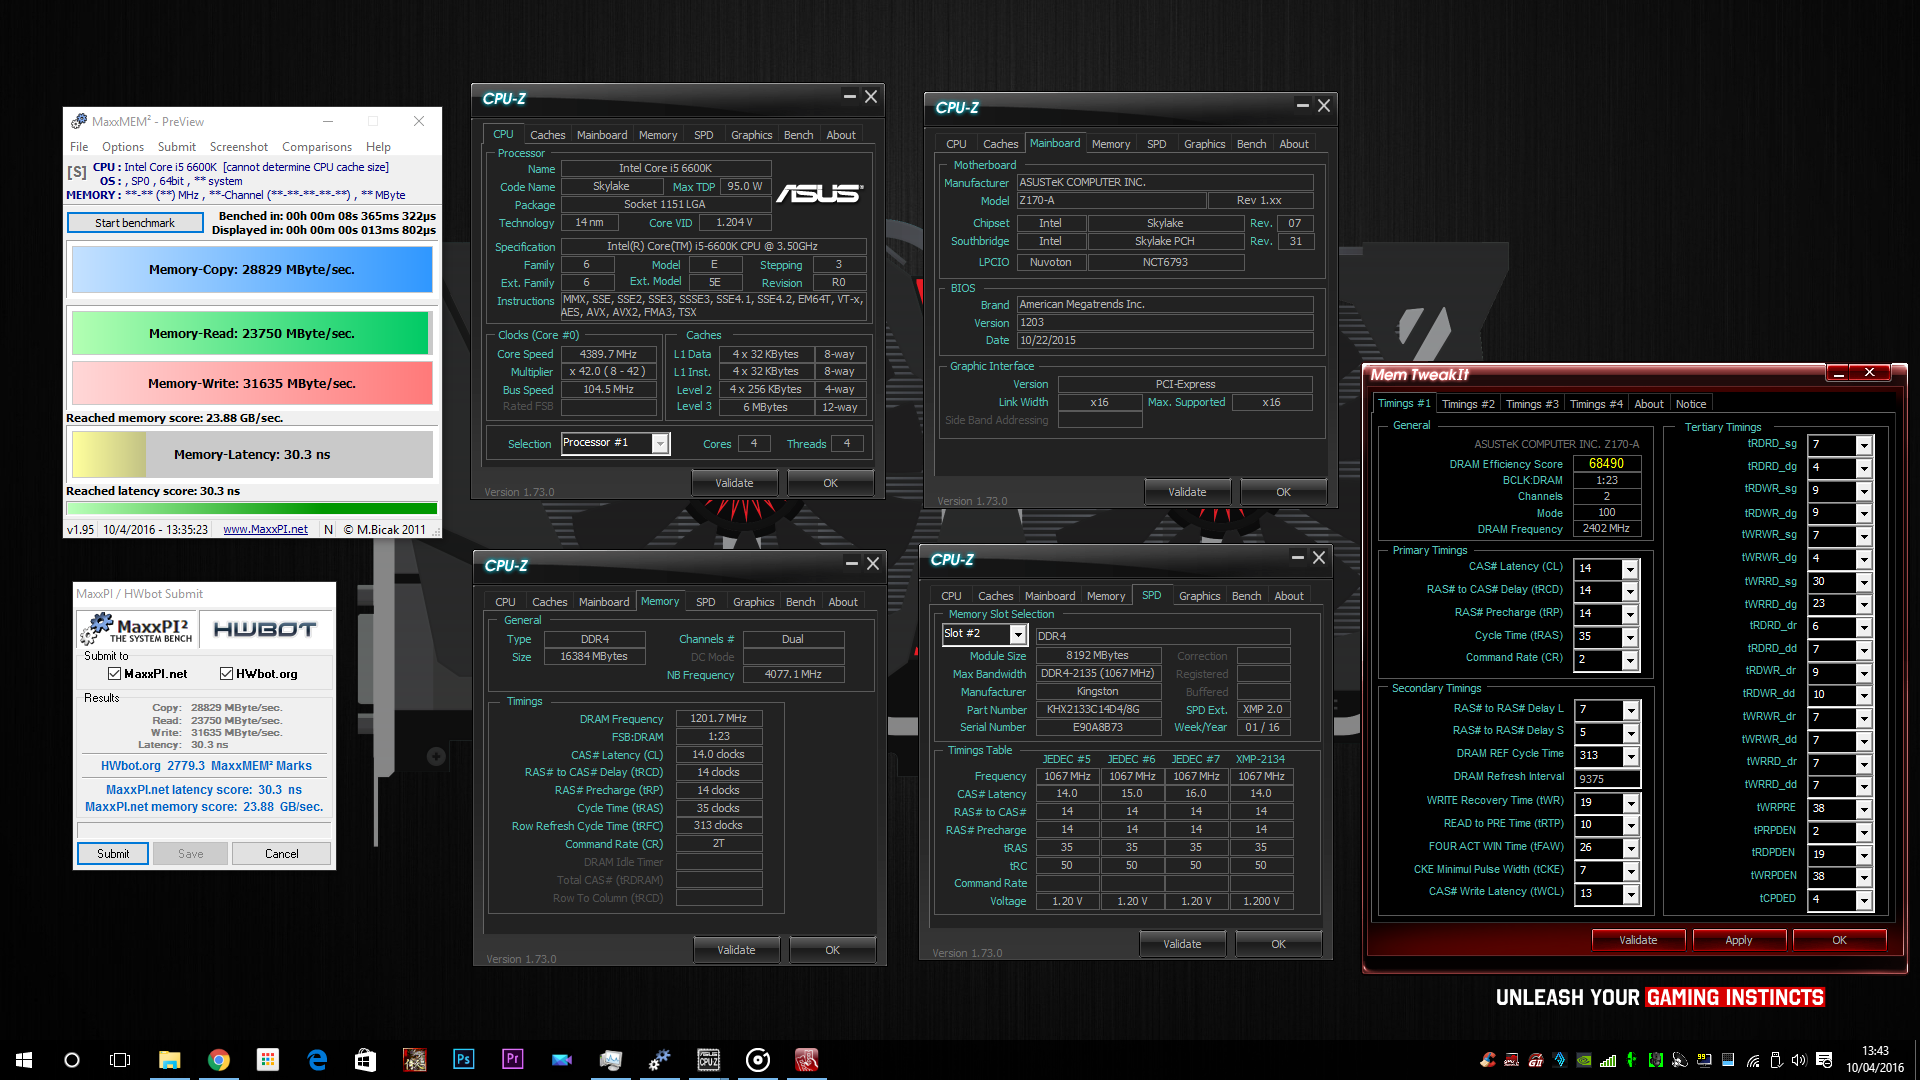The width and height of the screenshot is (1920, 1080).
Task: Open tWRPRE tertiary timing dropdown
Action: (x=1864, y=809)
